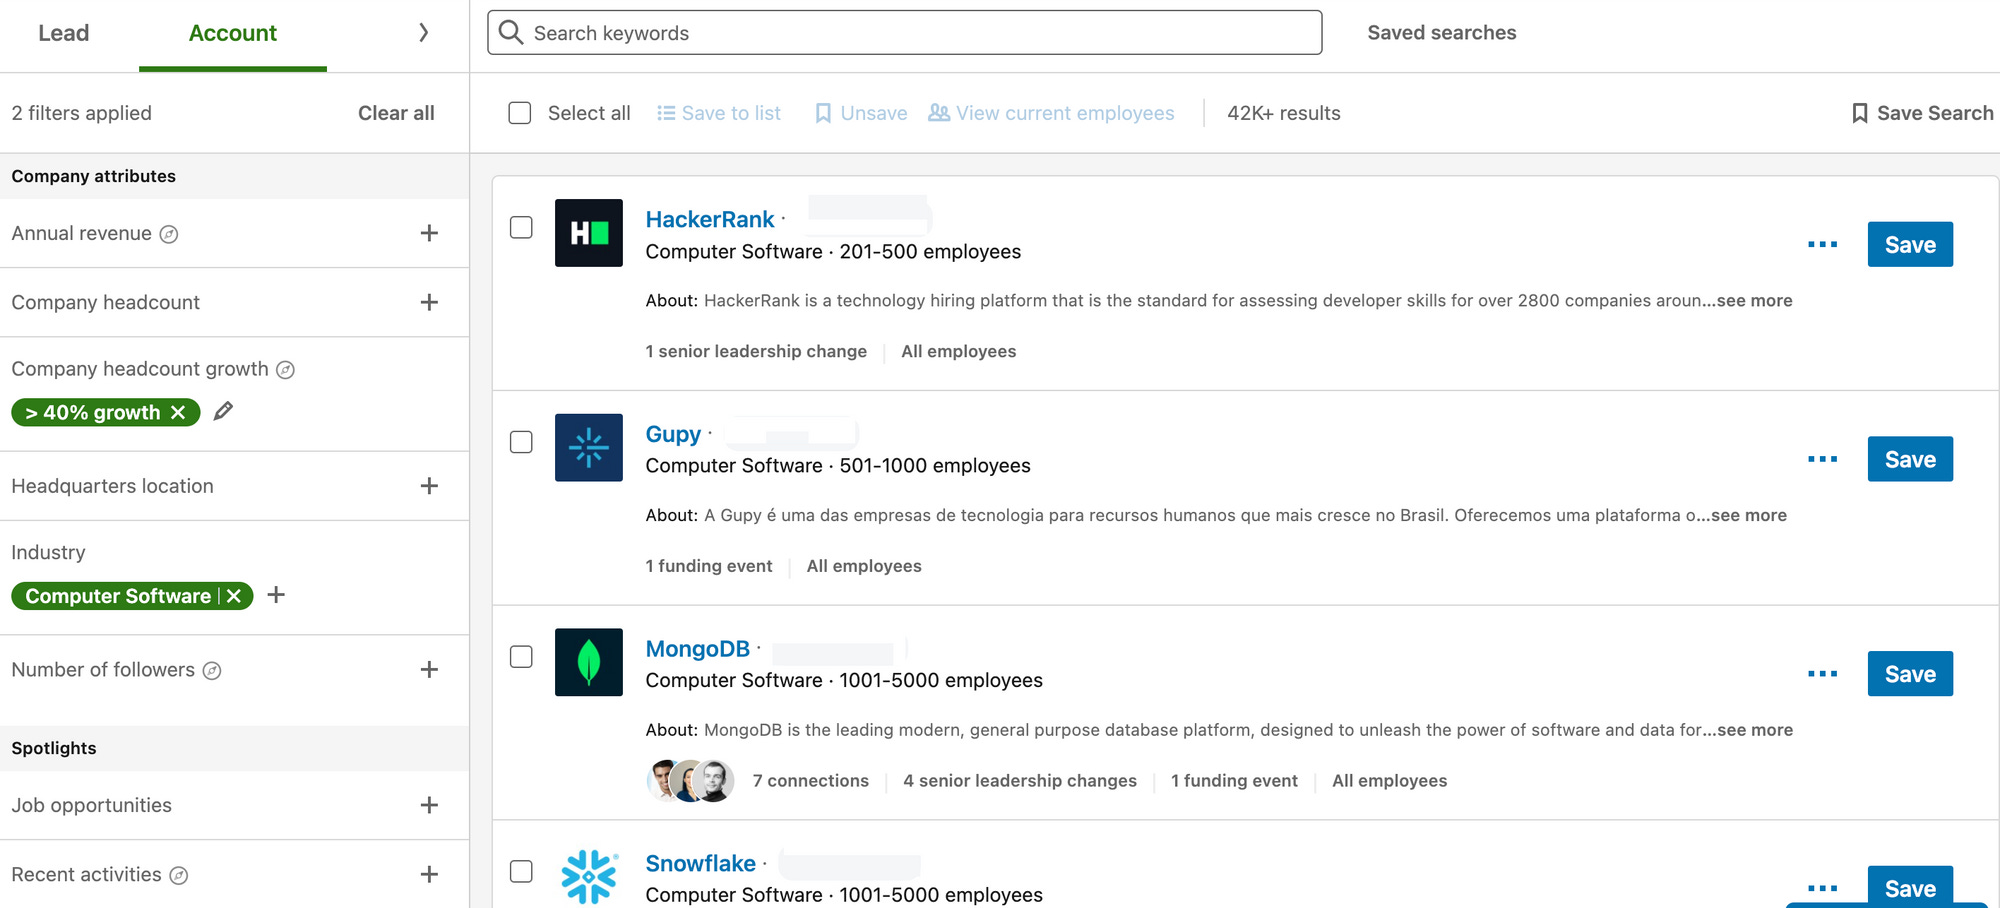This screenshot has width=2000, height=908.
Task: Click Unsave bookmark button
Action: point(861,113)
